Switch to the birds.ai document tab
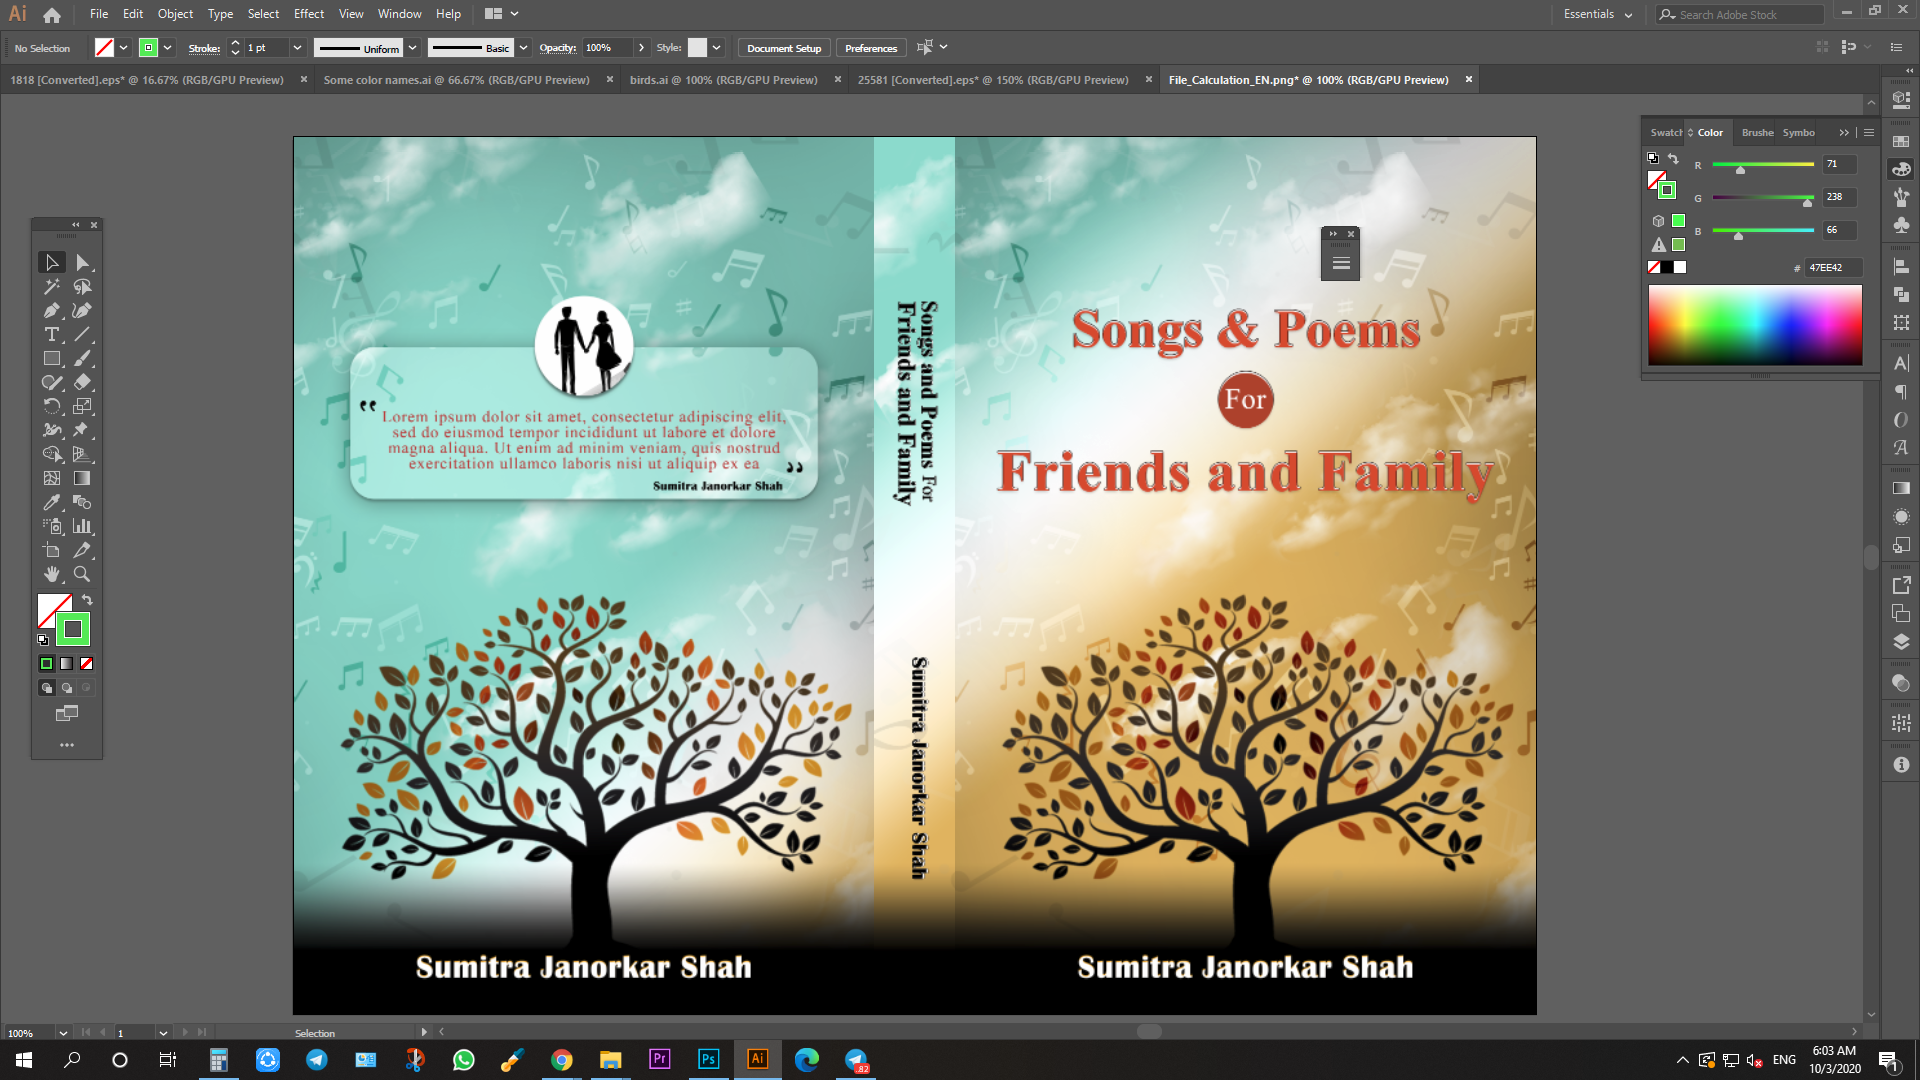Viewport: 1920px width, 1080px height. [x=723, y=80]
